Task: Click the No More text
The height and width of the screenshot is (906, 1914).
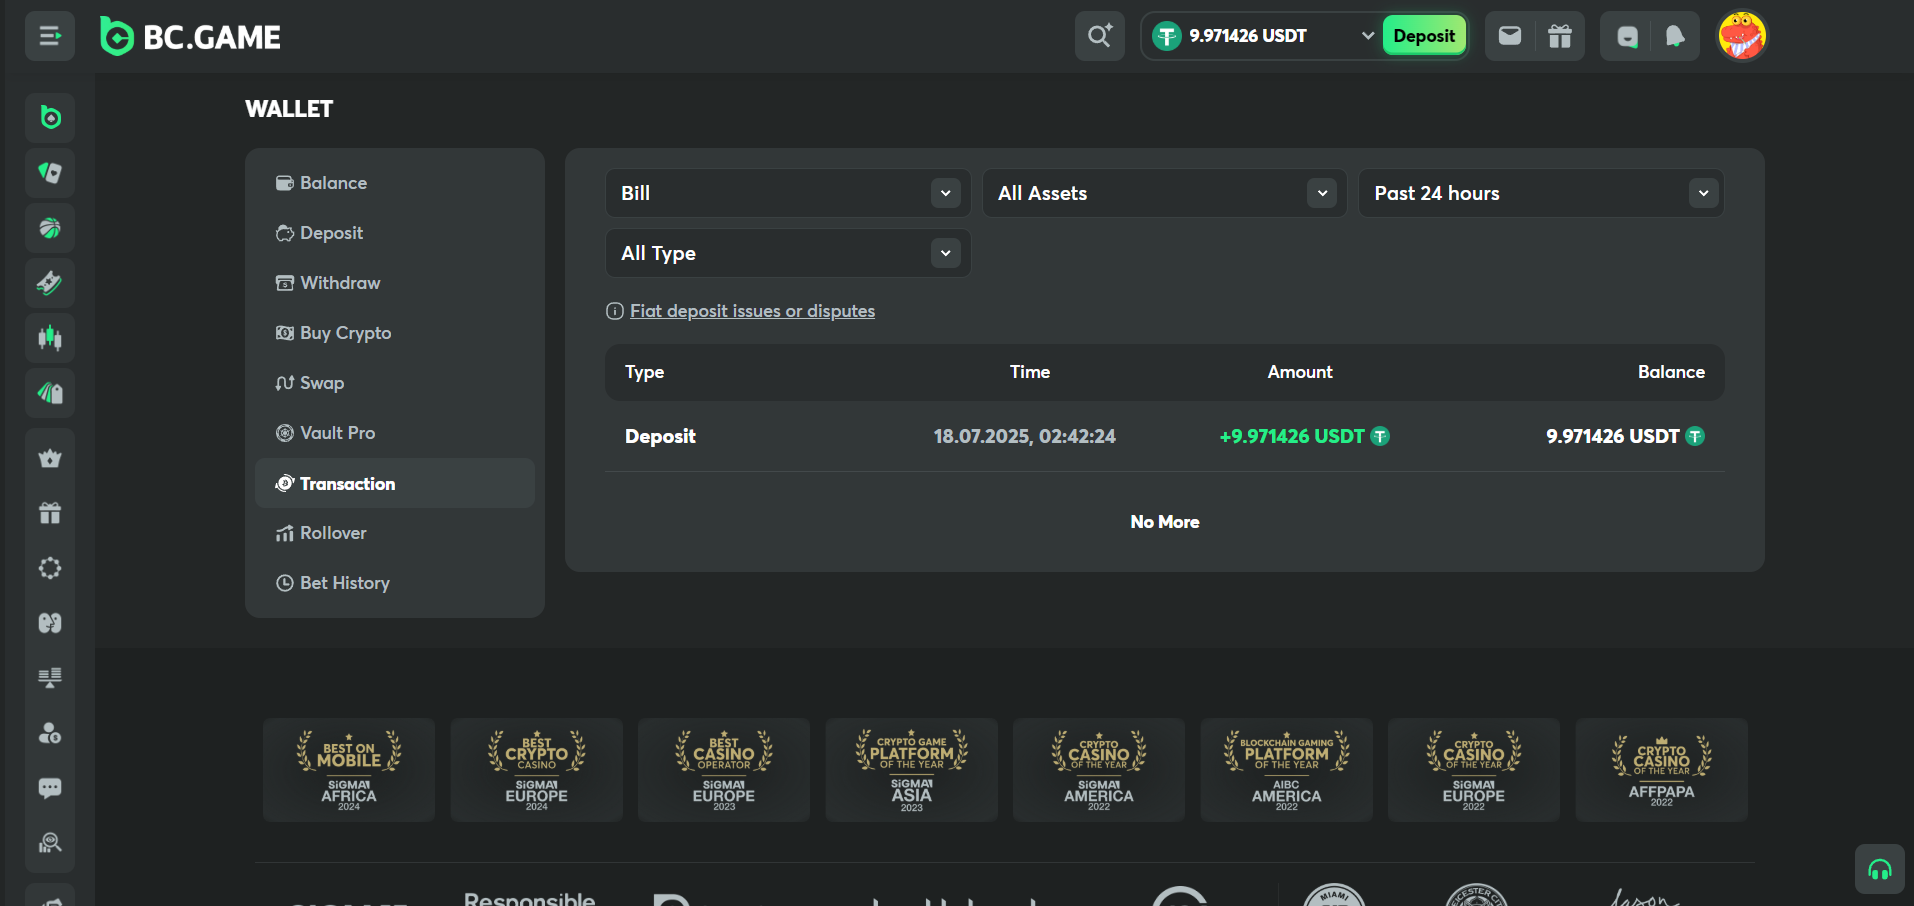Action: (1165, 522)
